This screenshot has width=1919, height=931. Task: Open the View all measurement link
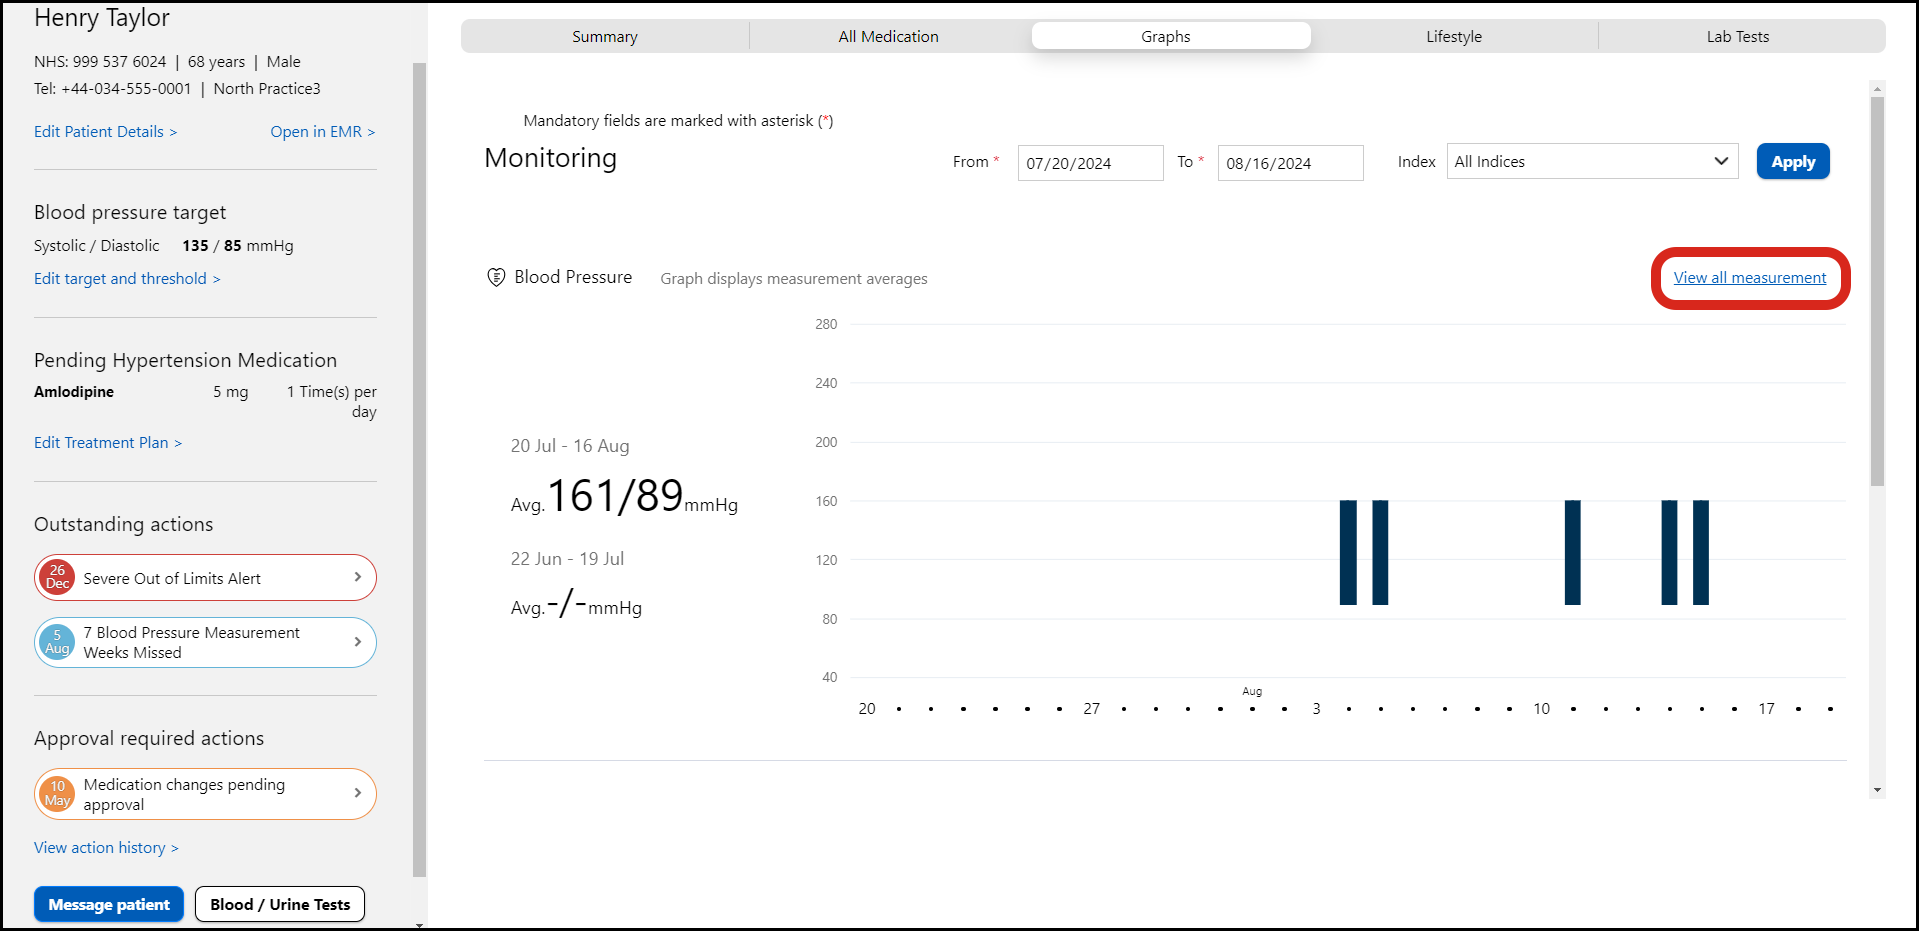pos(1749,278)
